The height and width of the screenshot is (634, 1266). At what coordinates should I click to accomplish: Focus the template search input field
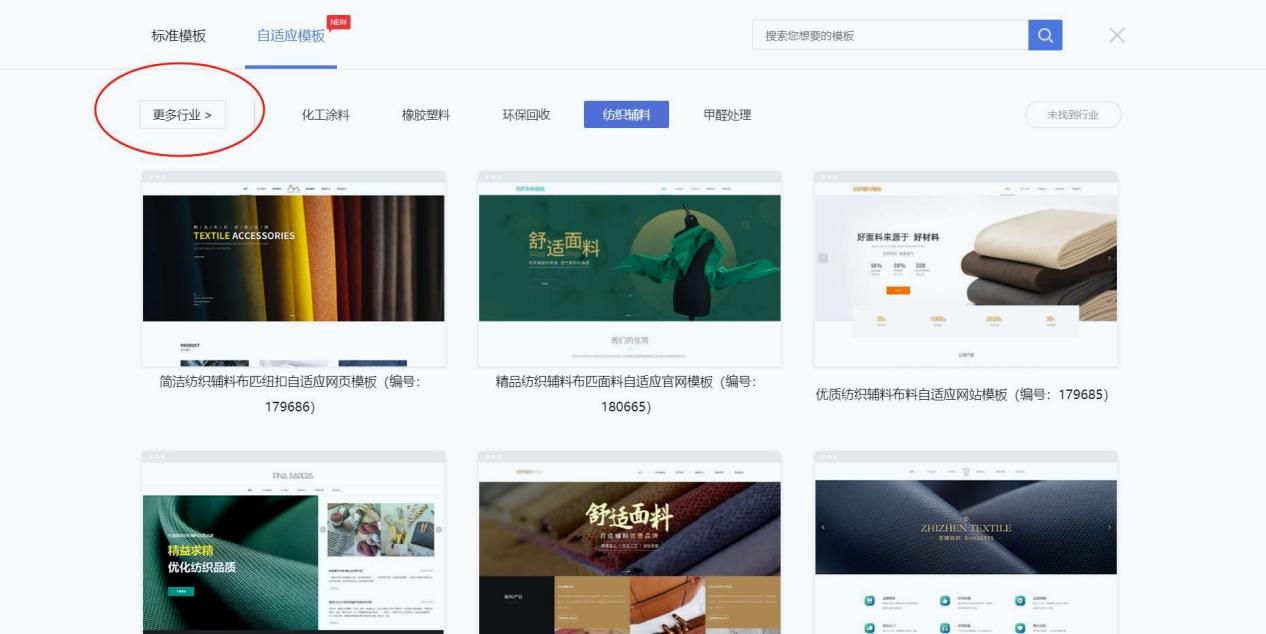pos(890,35)
